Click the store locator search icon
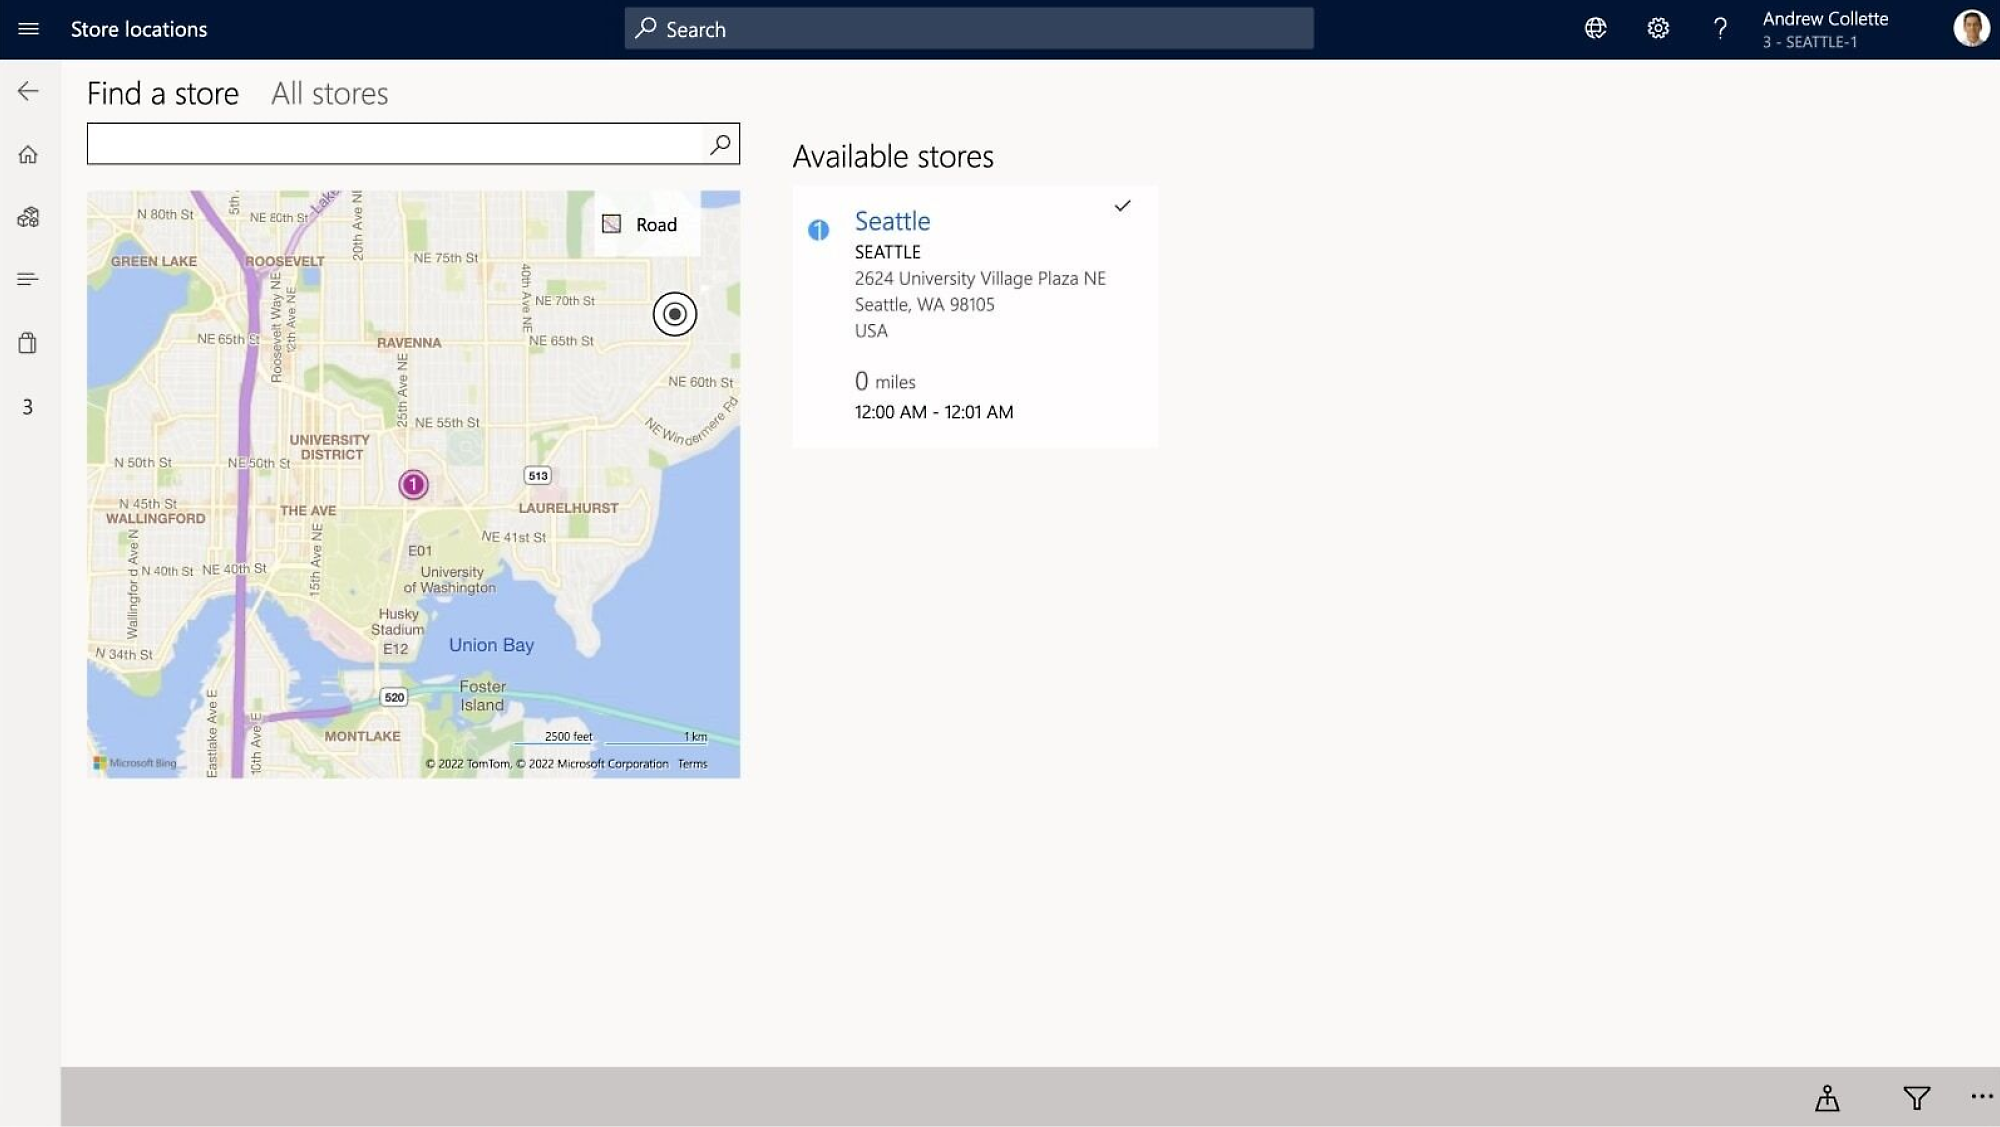 pyautogui.click(x=721, y=143)
